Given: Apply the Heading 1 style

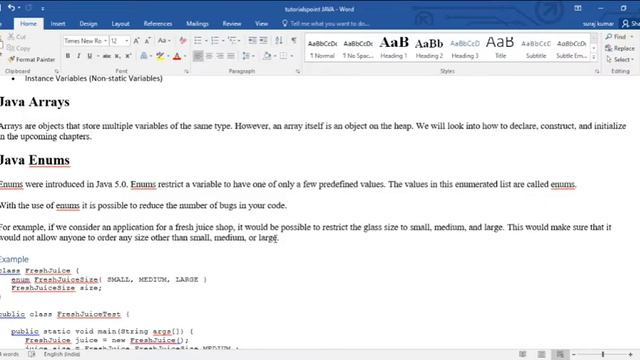Looking at the screenshot, I should [x=394, y=47].
